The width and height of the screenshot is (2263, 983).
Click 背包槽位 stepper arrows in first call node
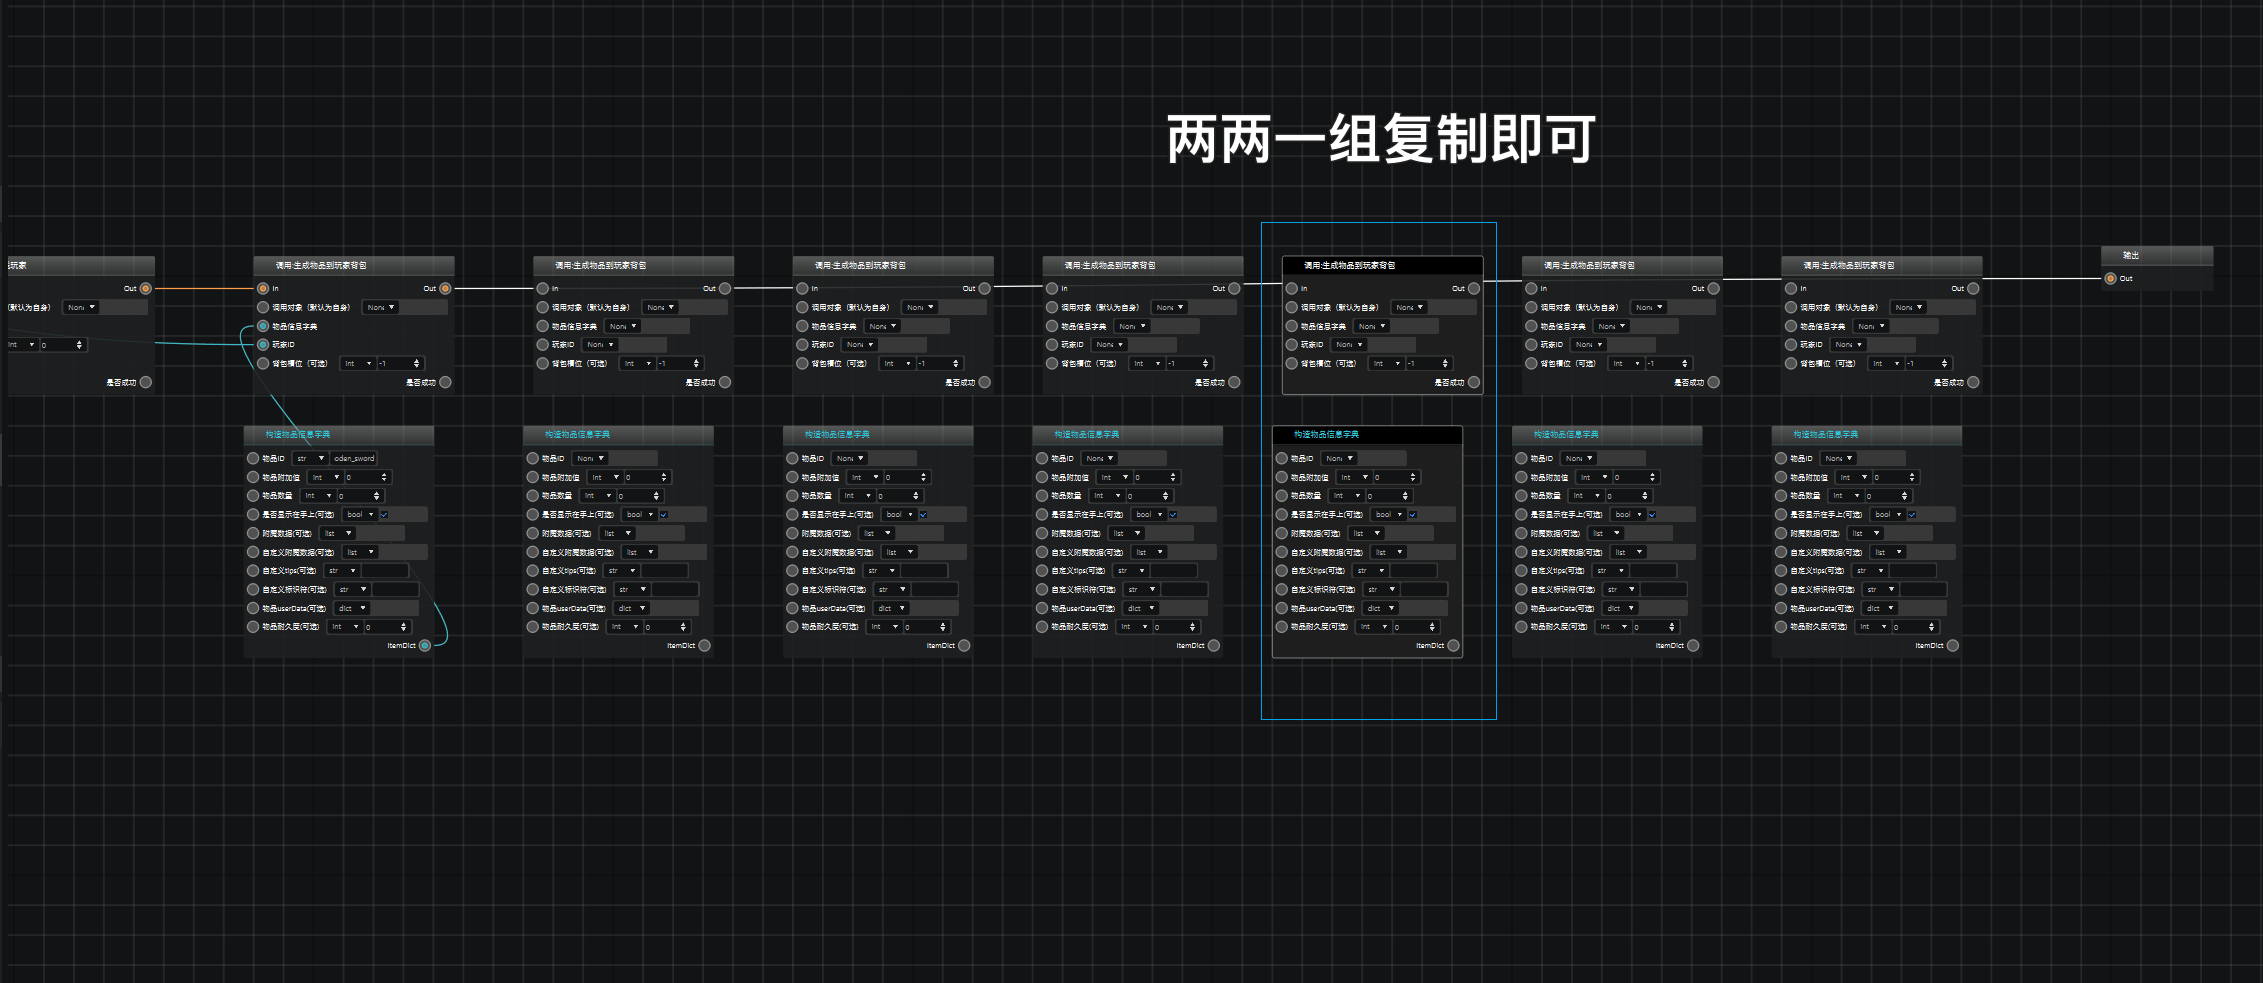click(x=417, y=364)
